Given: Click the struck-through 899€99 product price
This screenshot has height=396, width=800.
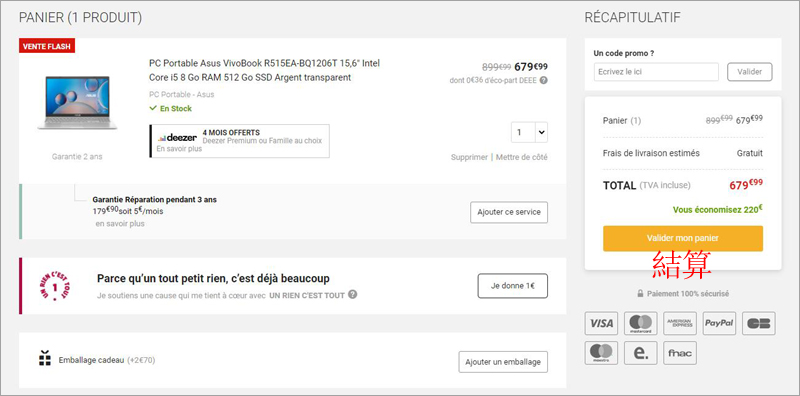Looking at the screenshot, I should point(496,67).
